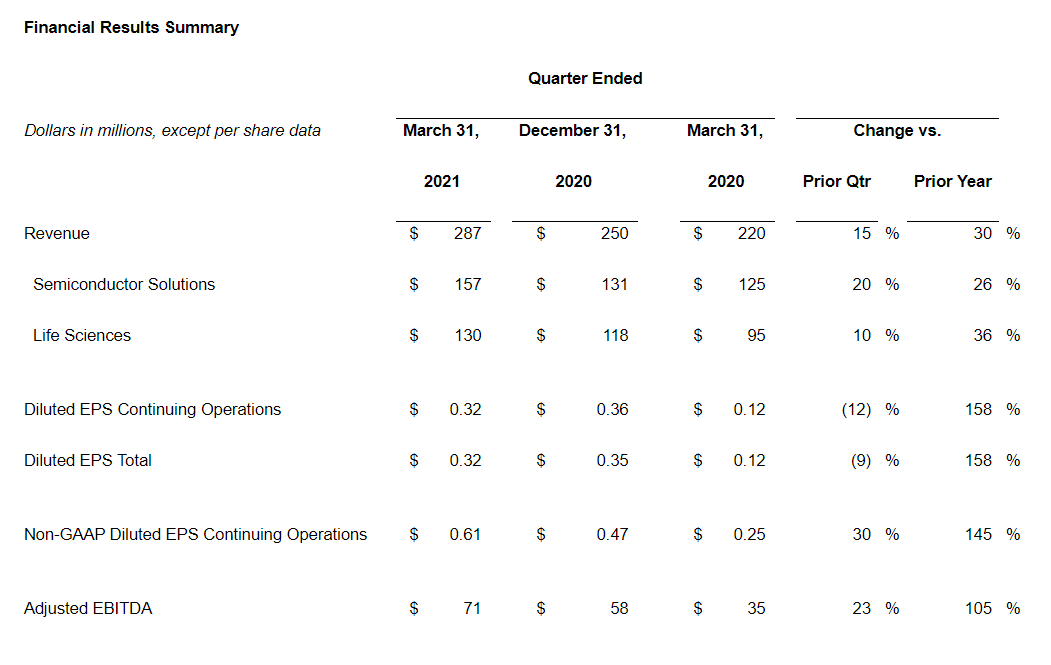1051x665 pixels.
Task: Click the revenue value 250
Action: pos(614,233)
